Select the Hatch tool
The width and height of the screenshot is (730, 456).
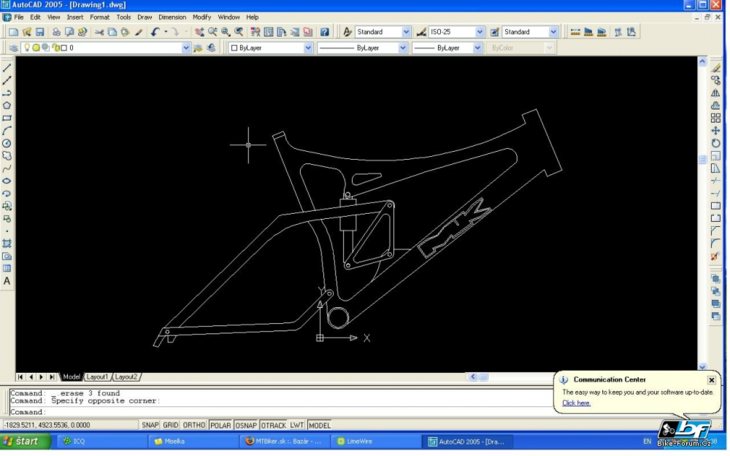tap(7, 244)
